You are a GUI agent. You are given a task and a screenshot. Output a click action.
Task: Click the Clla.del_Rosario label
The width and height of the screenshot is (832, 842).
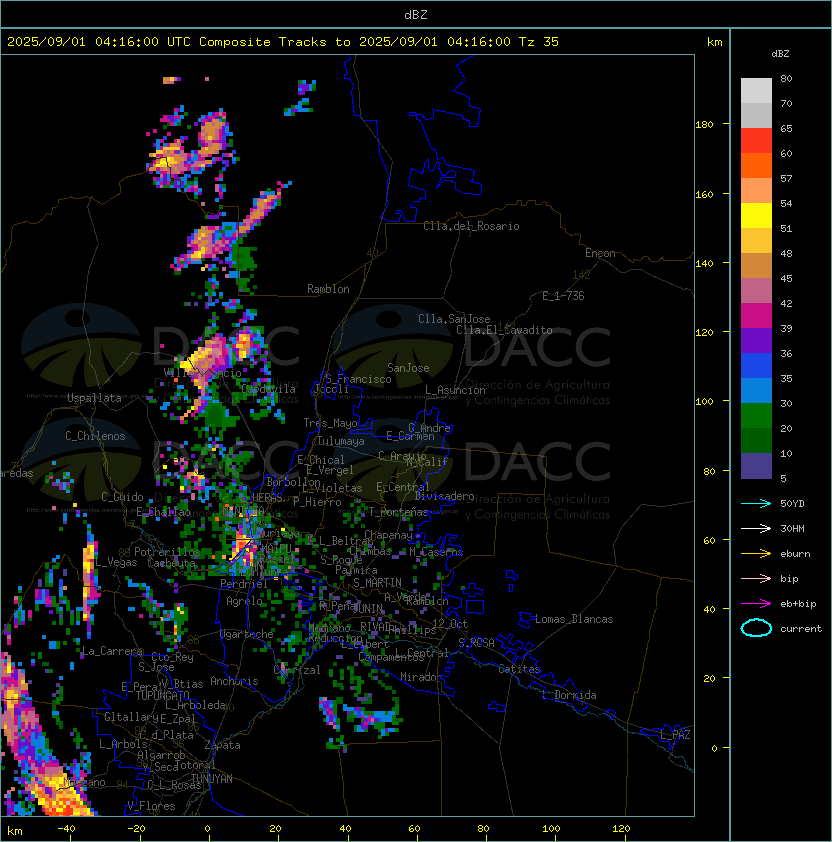(471, 226)
